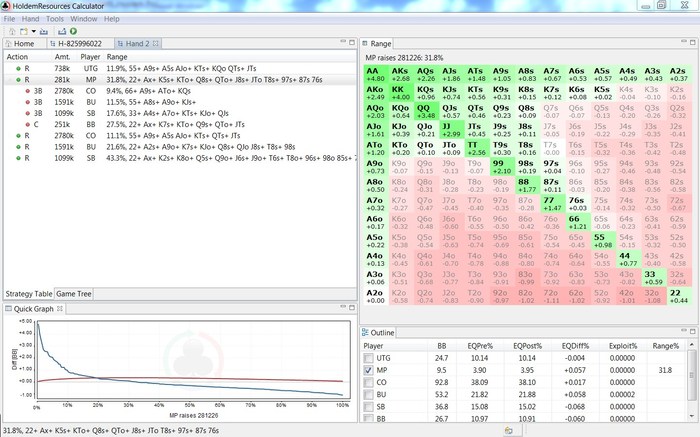Select the A2o +0.00 range cell
Image resolution: width=700 pixels, height=437 pixels.
click(376, 296)
